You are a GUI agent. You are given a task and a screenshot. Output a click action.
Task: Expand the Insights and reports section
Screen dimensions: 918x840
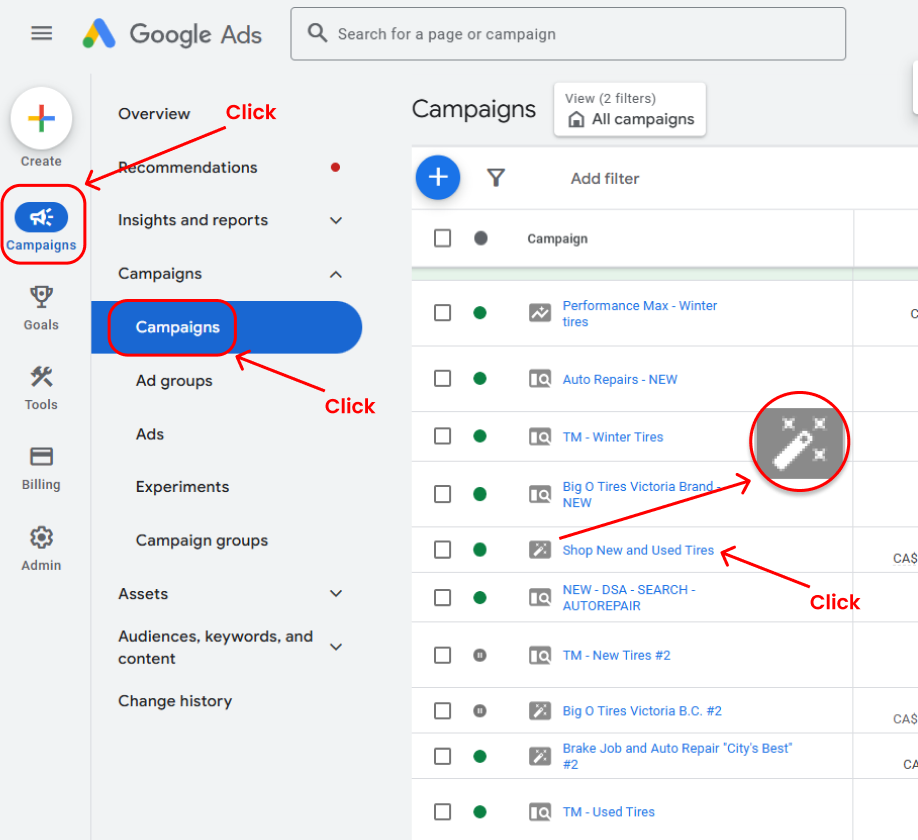click(336, 220)
